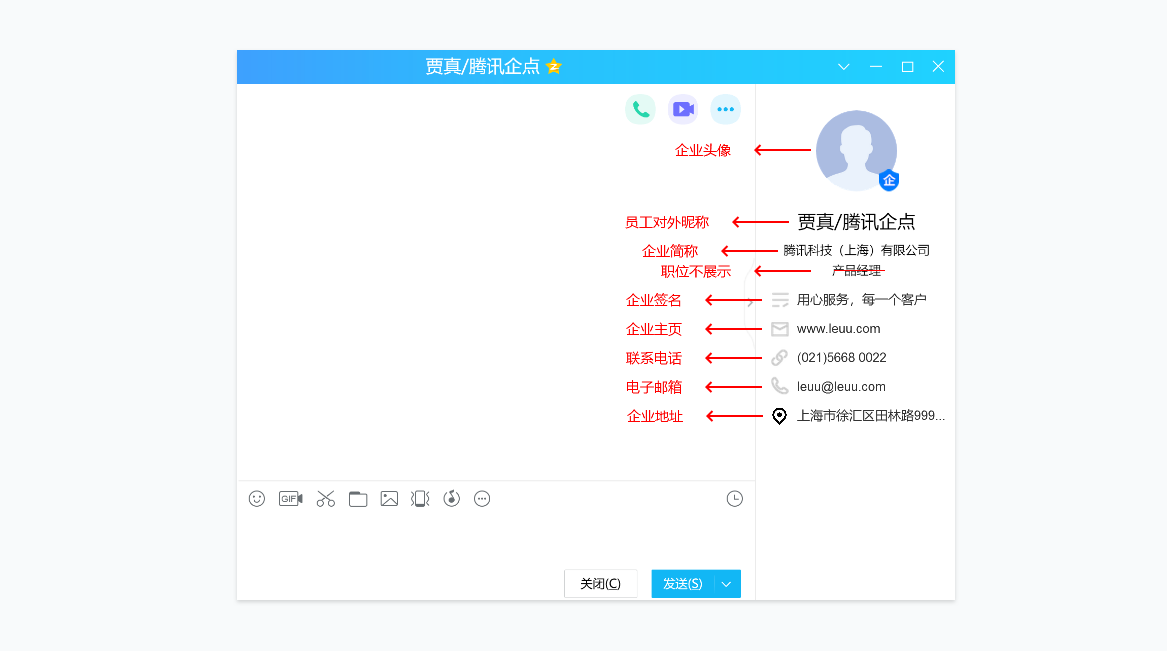
Task: Click the address 上海市徐汇区田林路999...
Action: pyautogui.click(x=871, y=416)
